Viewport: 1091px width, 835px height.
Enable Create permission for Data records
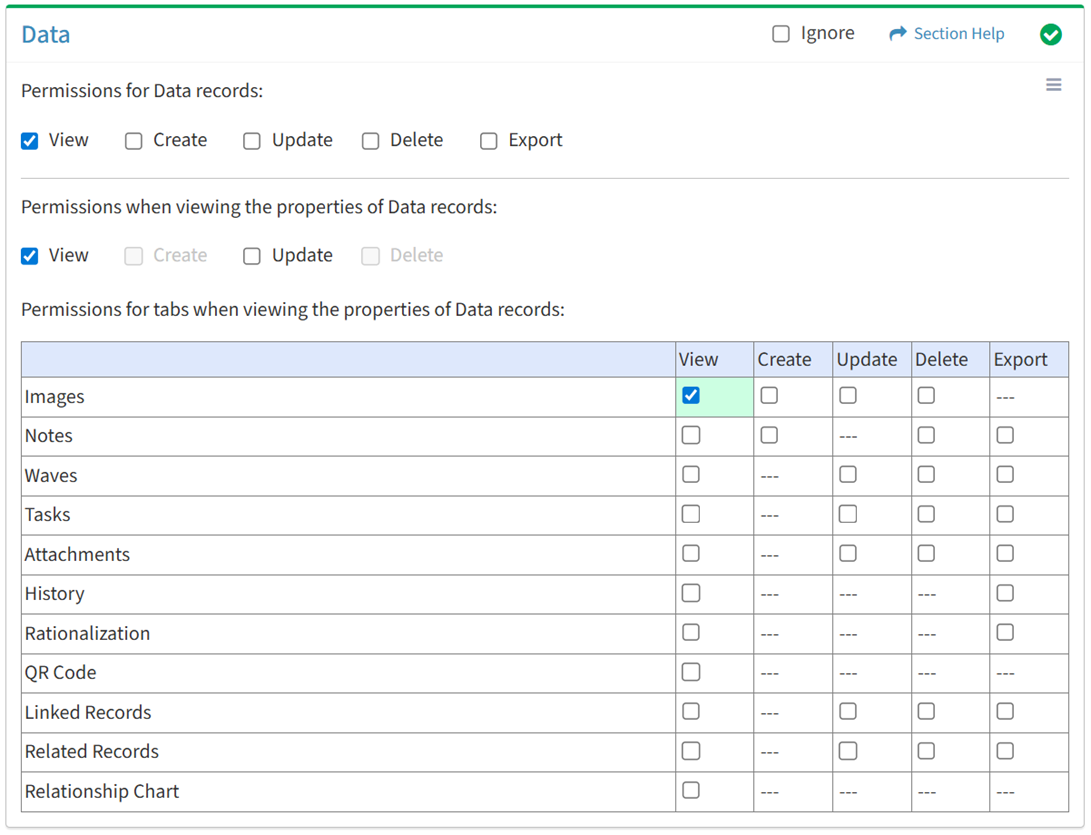pos(134,141)
